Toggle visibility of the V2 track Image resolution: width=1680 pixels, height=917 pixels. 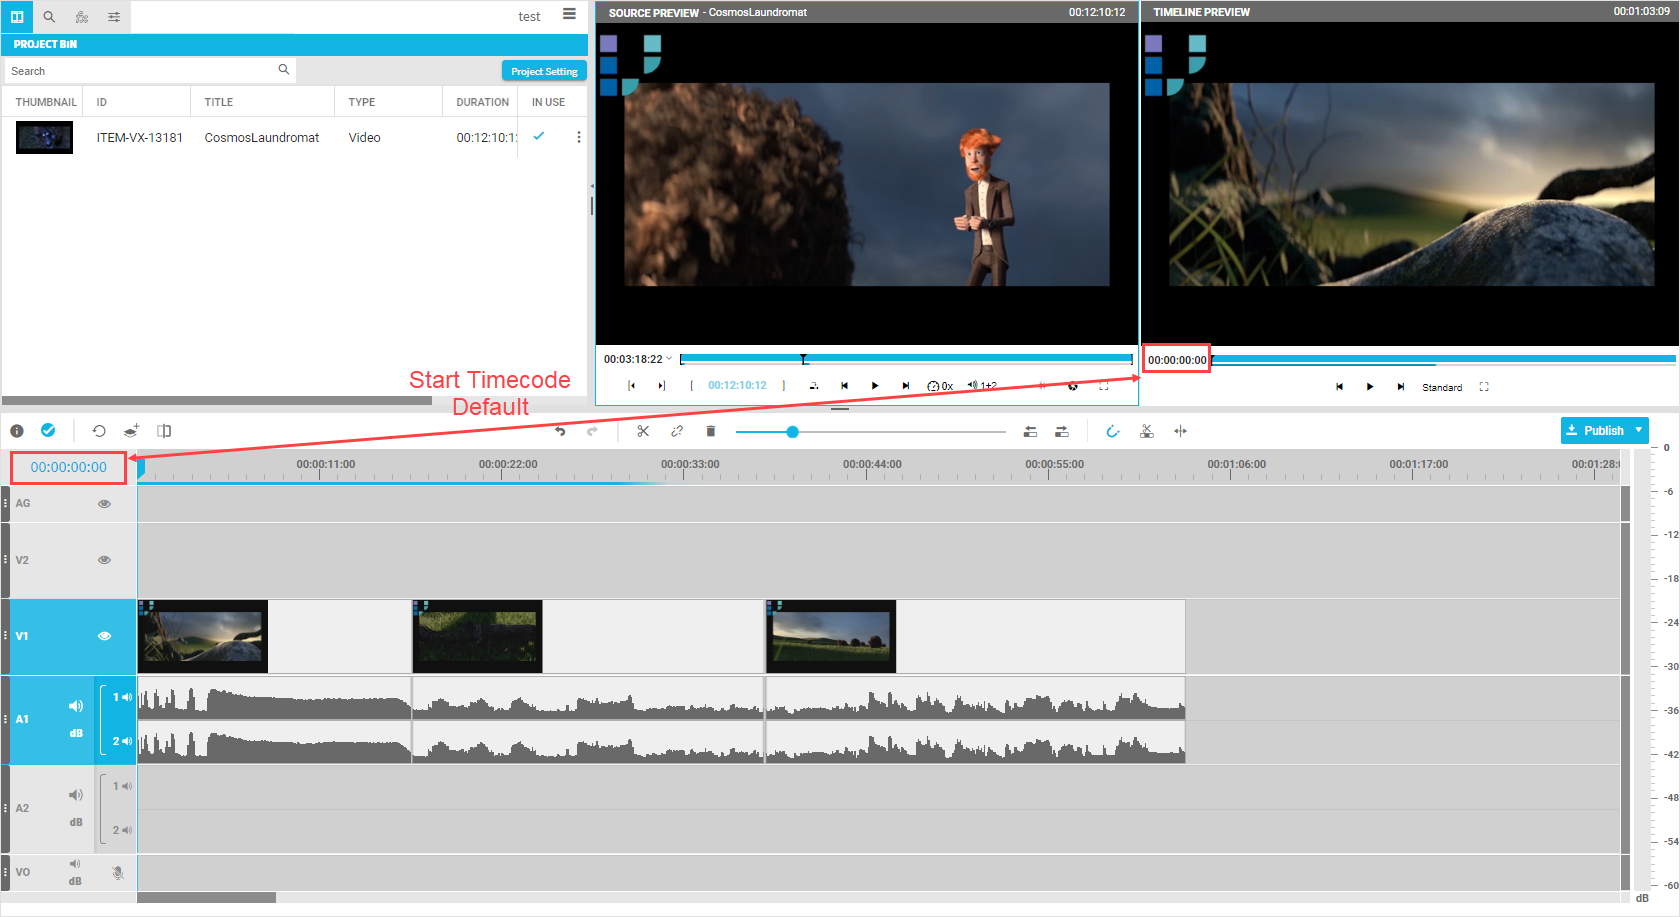point(104,560)
